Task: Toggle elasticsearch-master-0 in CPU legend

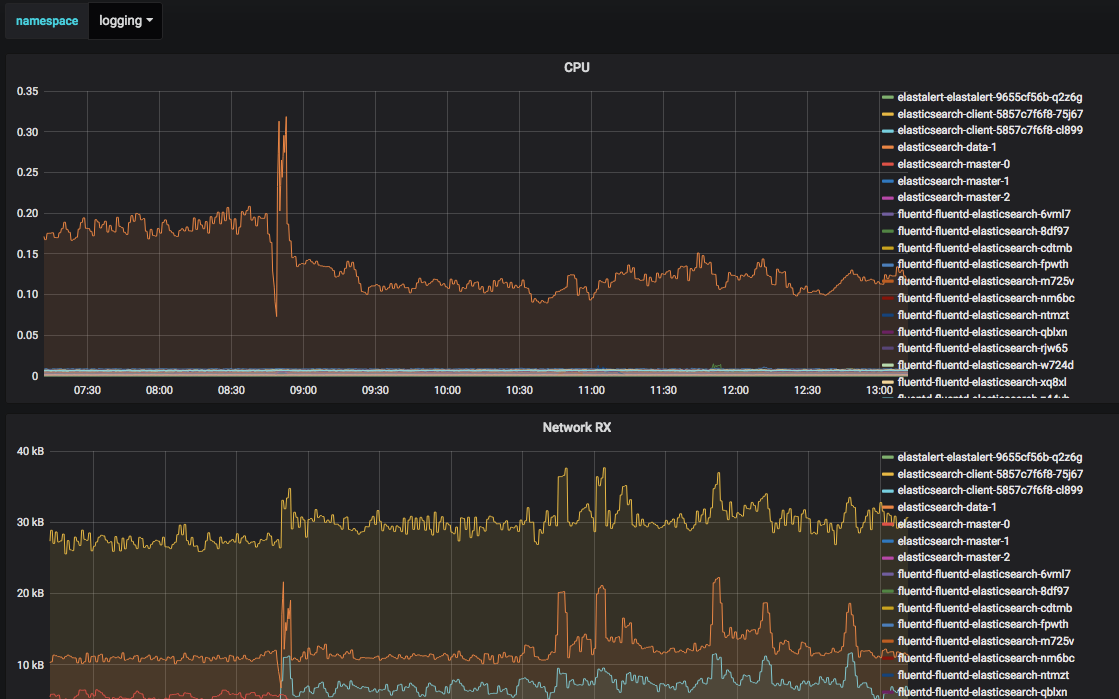Action: click(x=953, y=164)
